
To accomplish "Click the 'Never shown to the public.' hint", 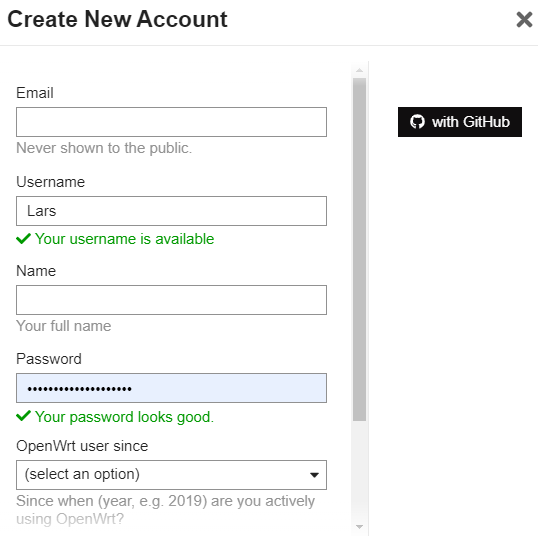I will pos(104,148).
